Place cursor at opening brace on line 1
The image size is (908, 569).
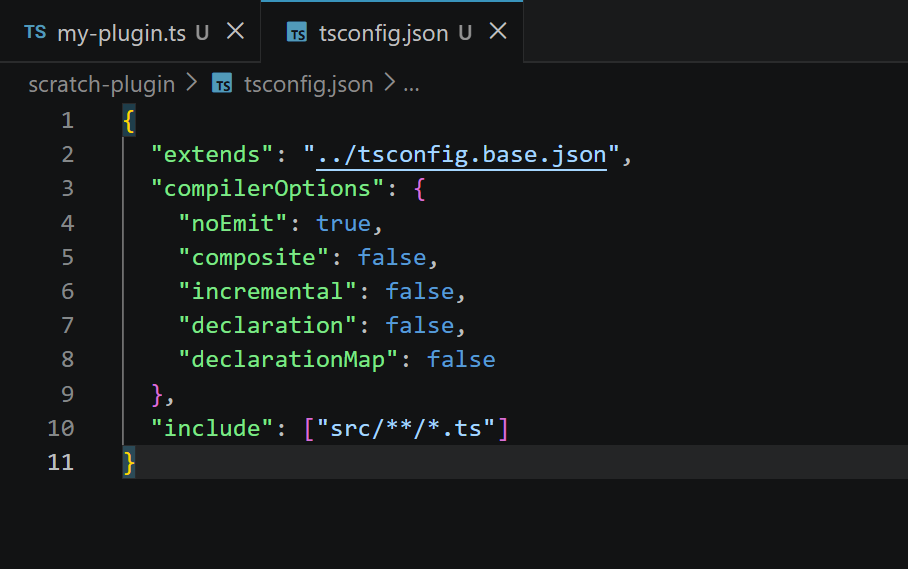(129, 121)
